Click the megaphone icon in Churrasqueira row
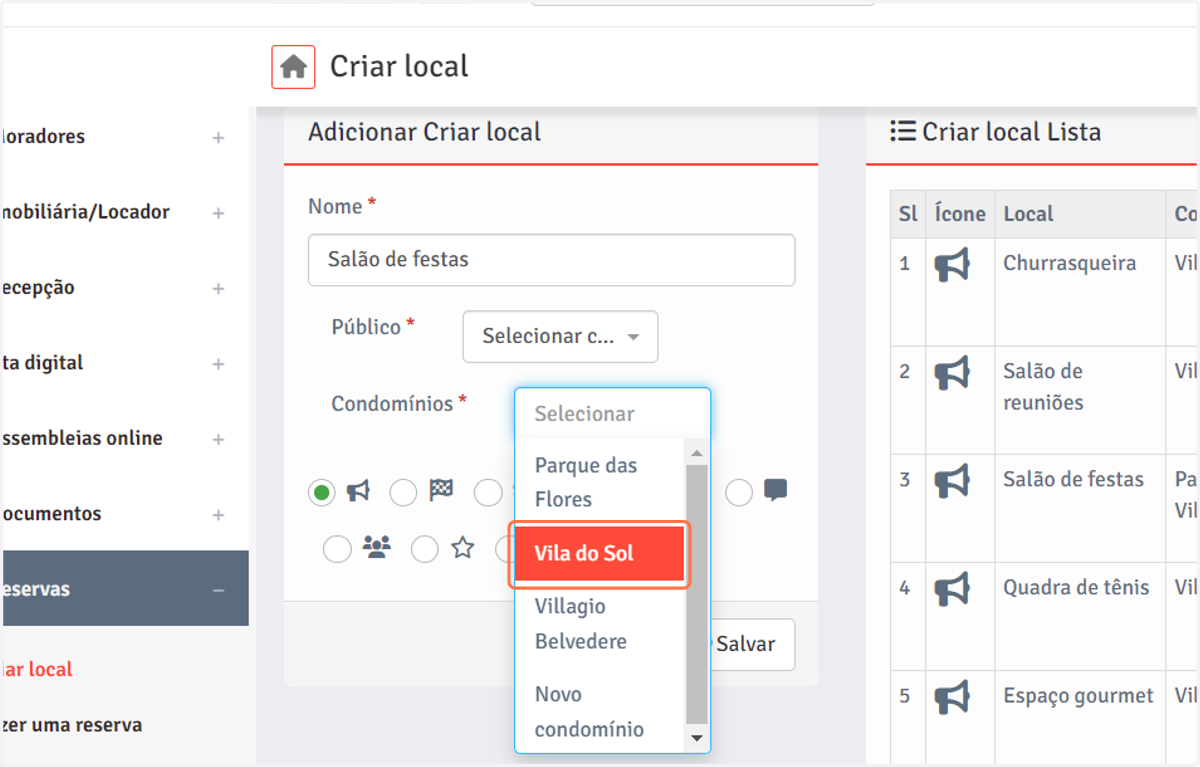This screenshot has height=767, width=1200. [952, 265]
